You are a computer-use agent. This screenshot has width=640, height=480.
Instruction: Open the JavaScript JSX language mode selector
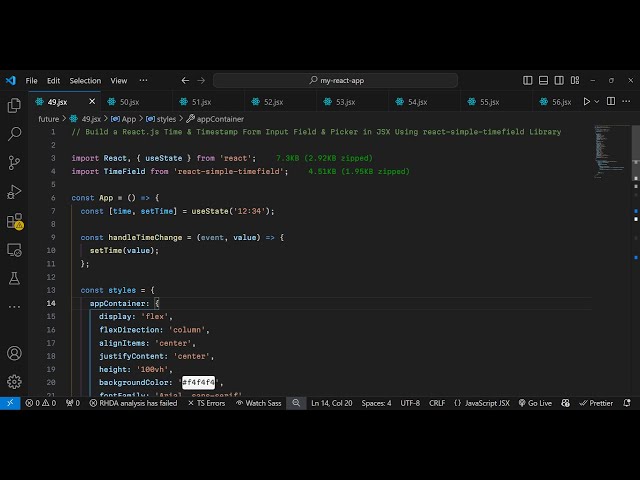click(482, 403)
